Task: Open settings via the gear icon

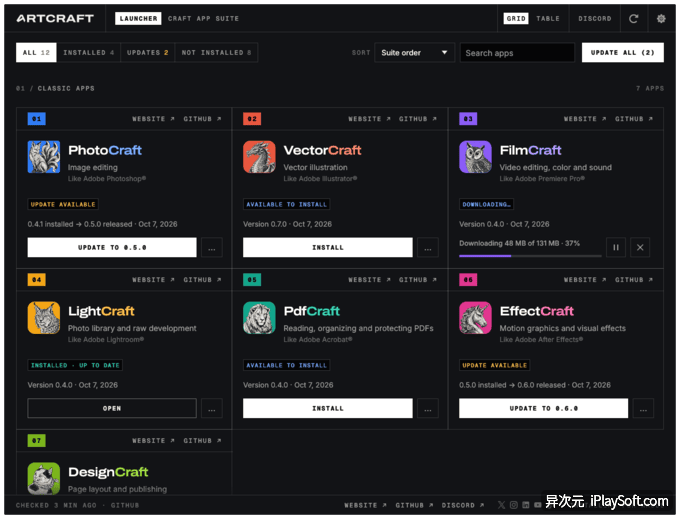Action: pos(661,19)
